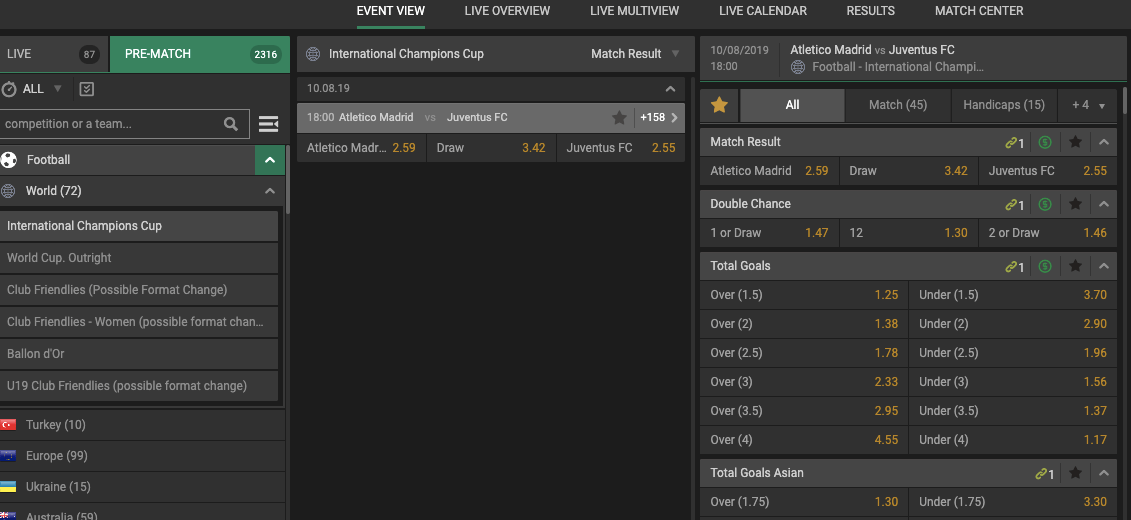Click the Europe flag icon
The height and width of the screenshot is (520, 1131).
coord(8,456)
